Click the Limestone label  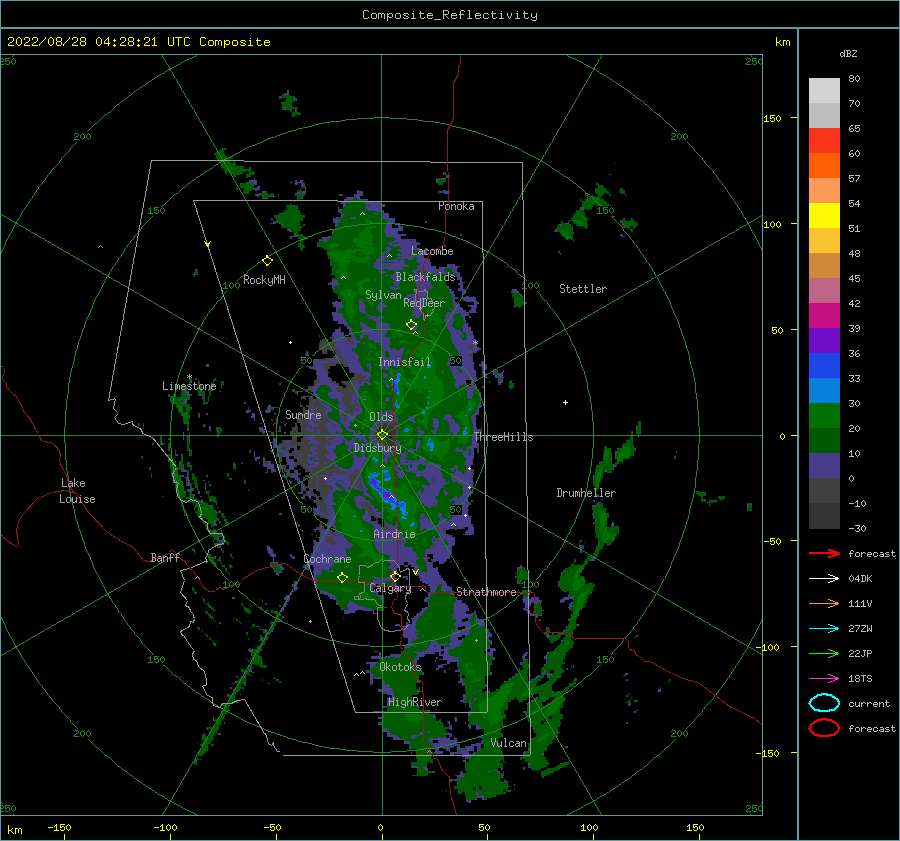point(189,386)
